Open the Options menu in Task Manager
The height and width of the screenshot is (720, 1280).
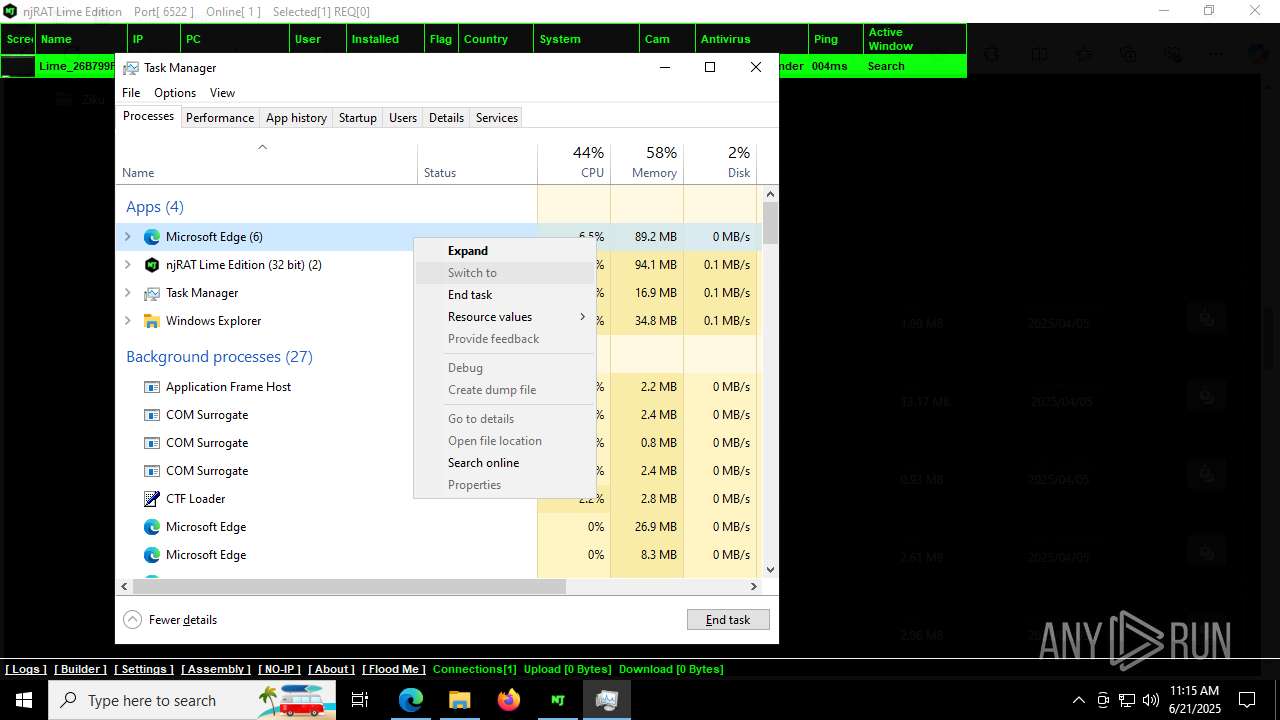pos(175,93)
